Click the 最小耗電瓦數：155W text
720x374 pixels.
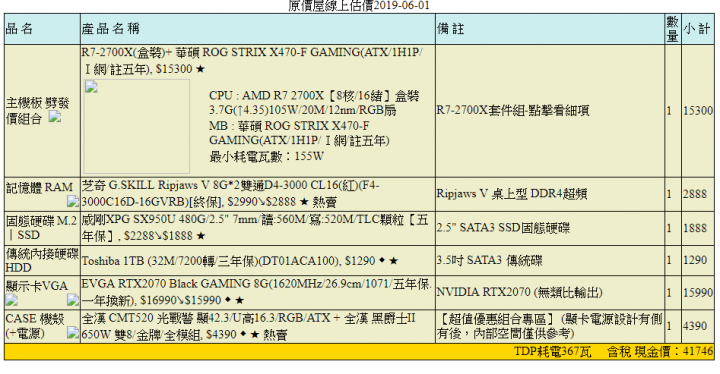pyautogui.click(x=266, y=157)
